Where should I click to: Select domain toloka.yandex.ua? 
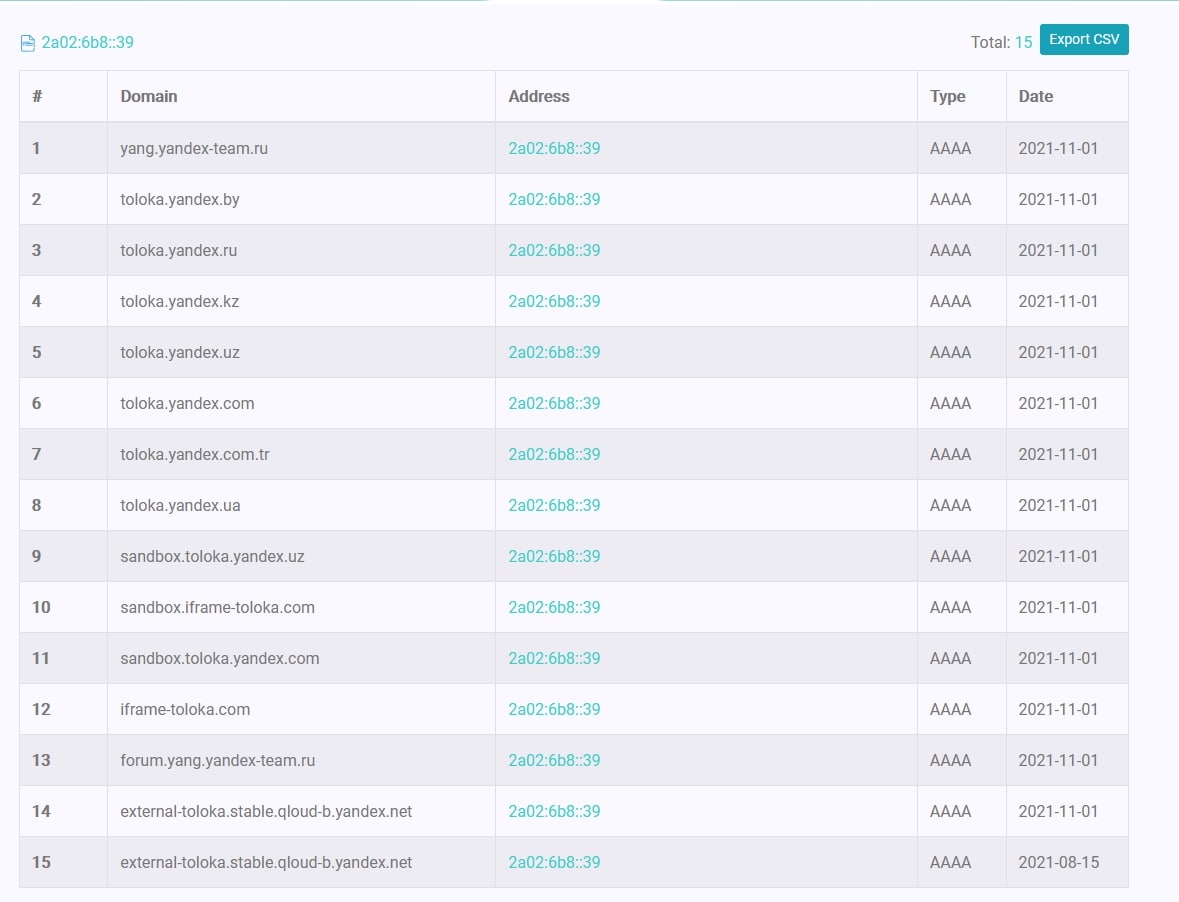point(180,506)
